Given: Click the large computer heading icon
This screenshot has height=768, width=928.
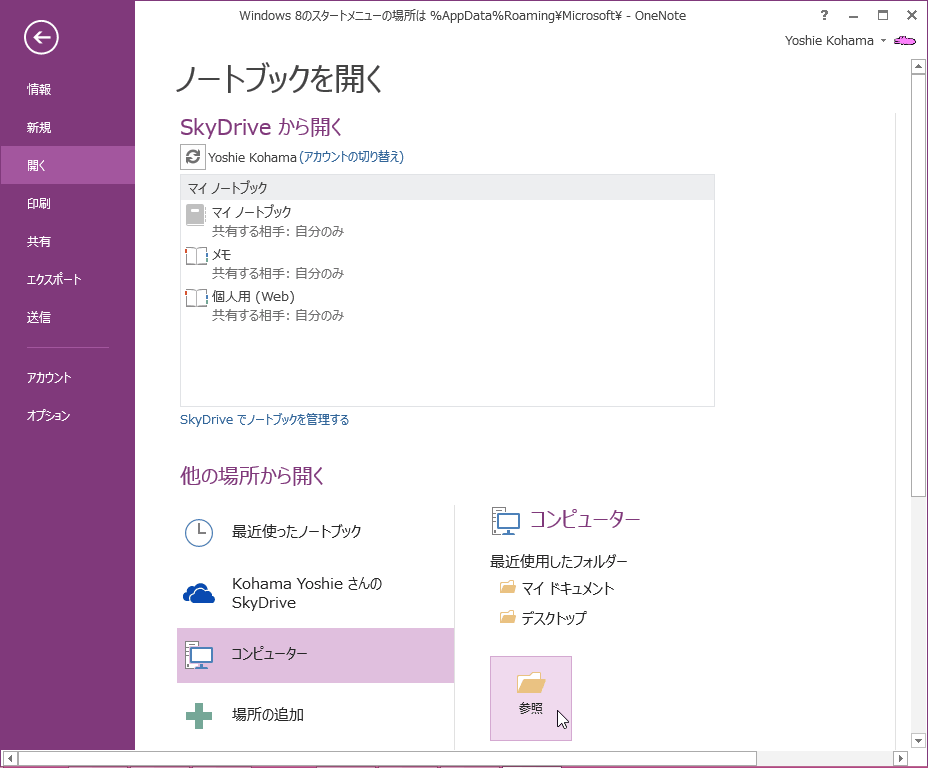Looking at the screenshot, I should 505,521.
